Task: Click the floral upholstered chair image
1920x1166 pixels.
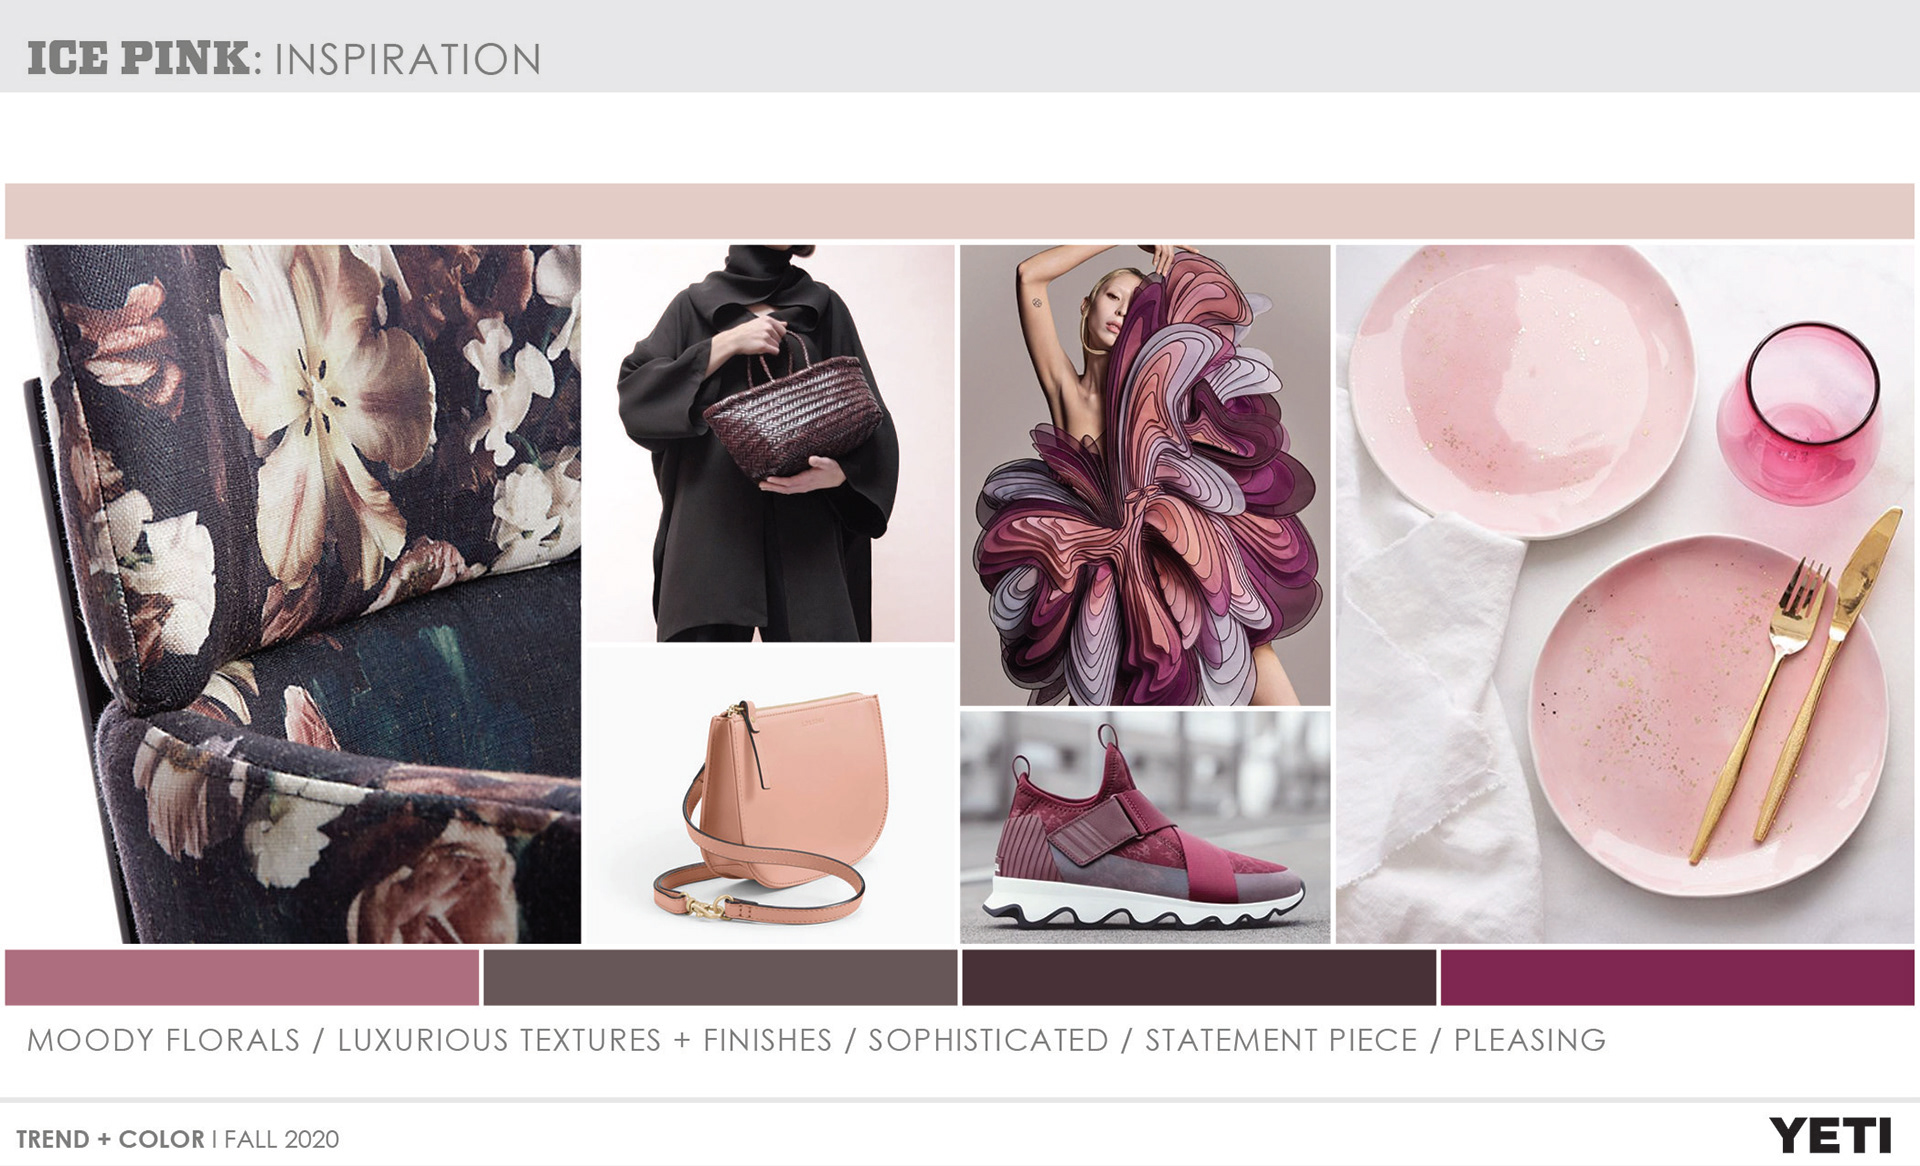Action: coord(301,594)
